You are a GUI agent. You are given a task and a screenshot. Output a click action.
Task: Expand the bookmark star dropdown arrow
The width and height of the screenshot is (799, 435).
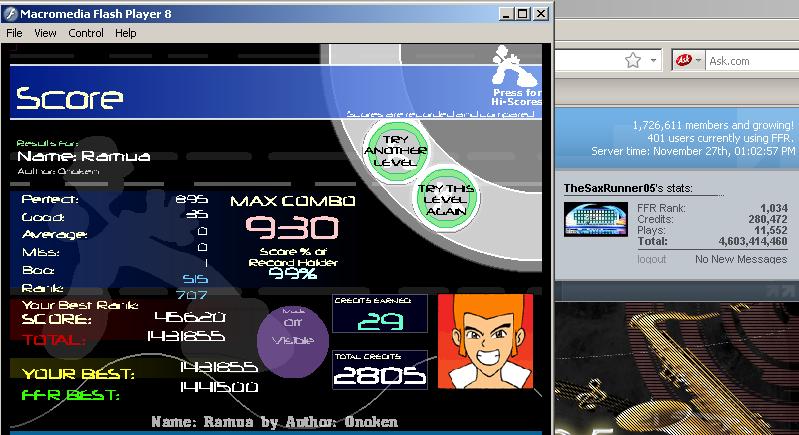coord(653,61)
